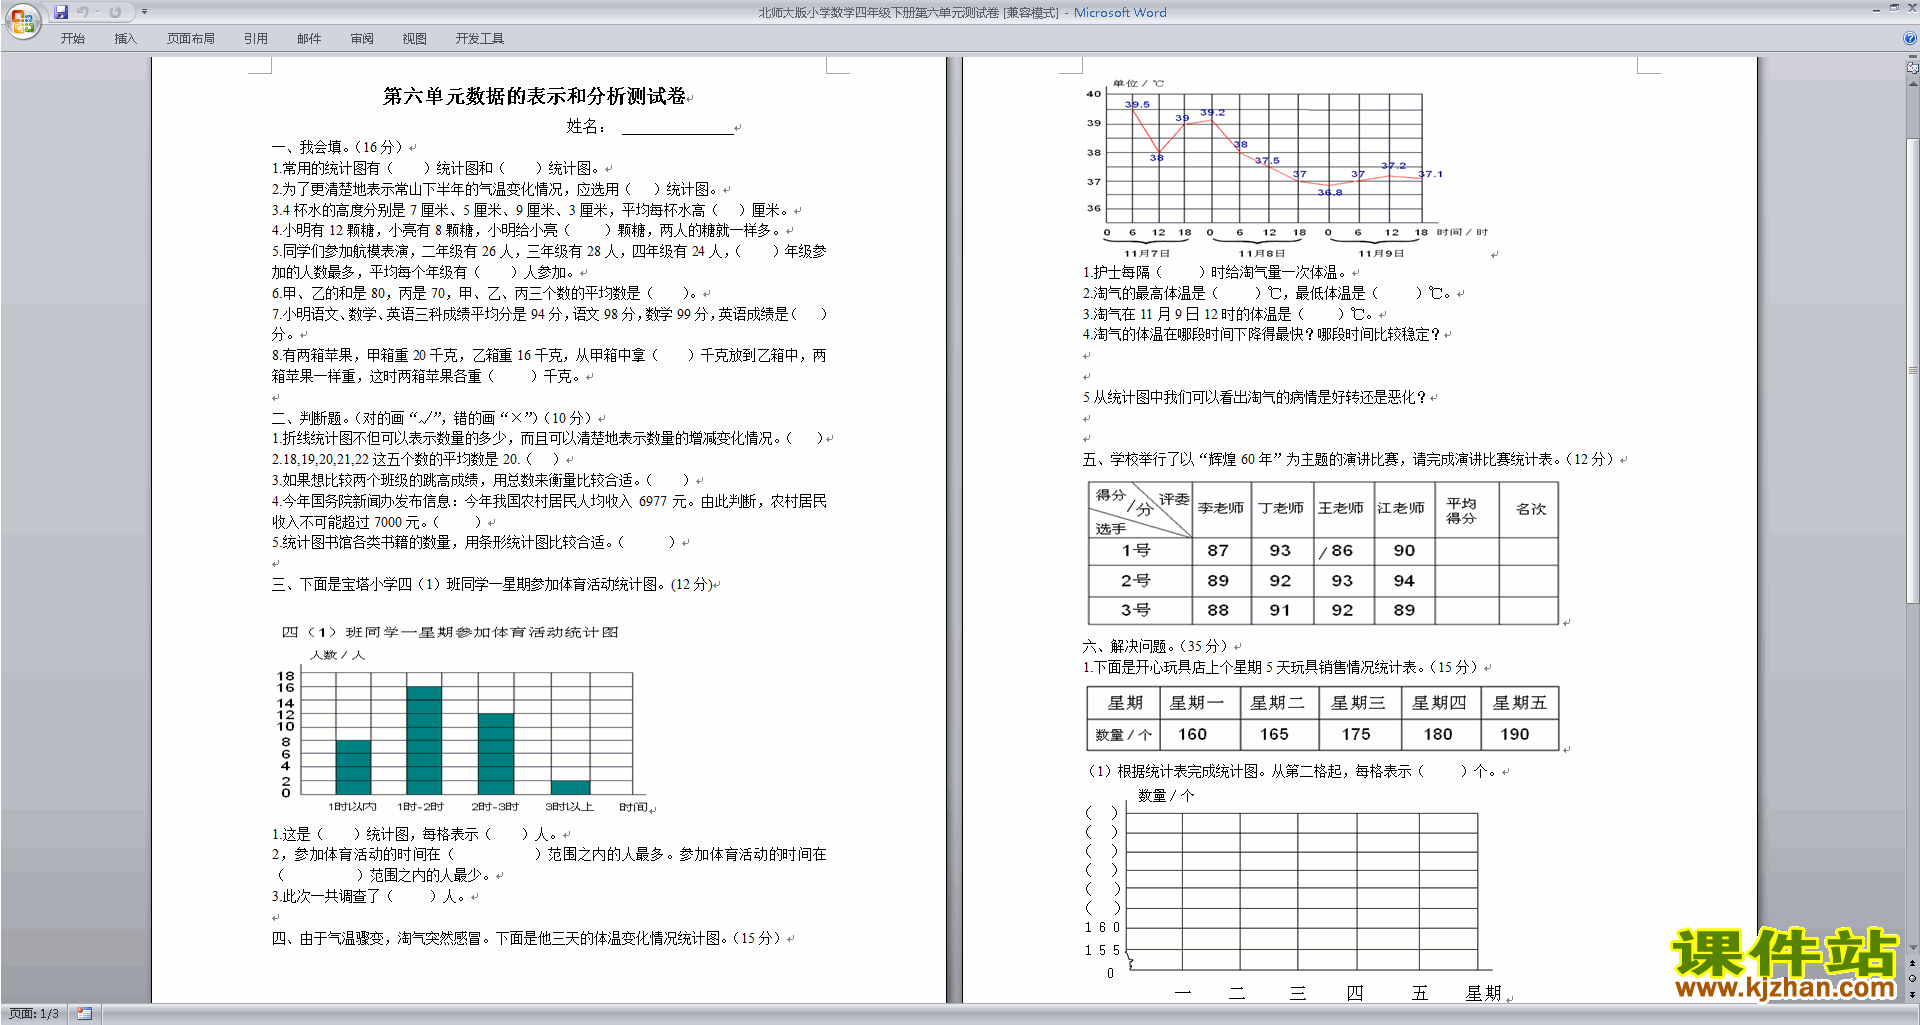Click the 星期三 header in sales table
Image resolution: width=1920 pixels, height=1025 pixels.
tap(1358, 702)
